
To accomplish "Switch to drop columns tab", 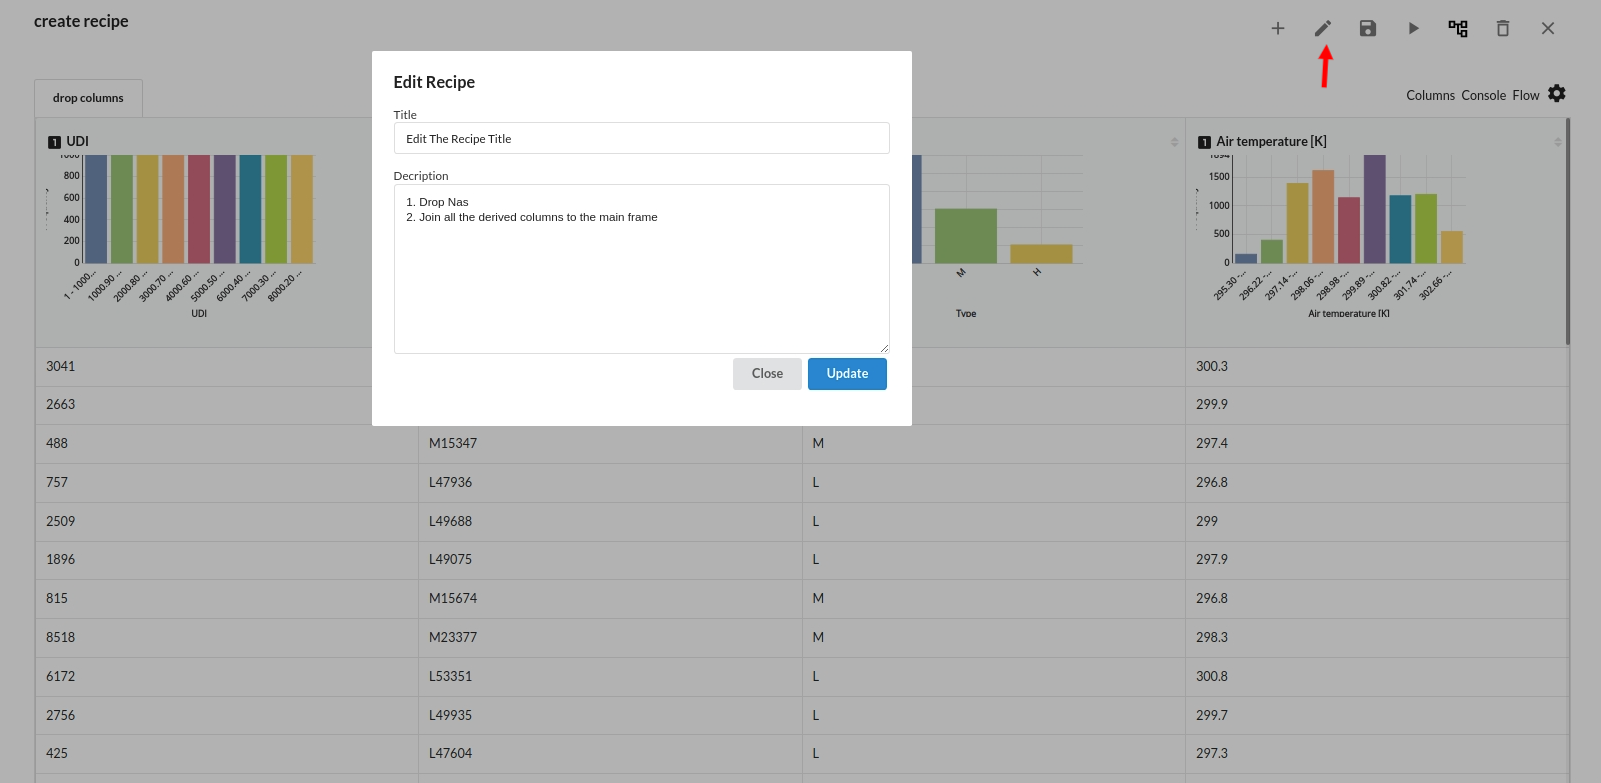I will tap(88, 98).
